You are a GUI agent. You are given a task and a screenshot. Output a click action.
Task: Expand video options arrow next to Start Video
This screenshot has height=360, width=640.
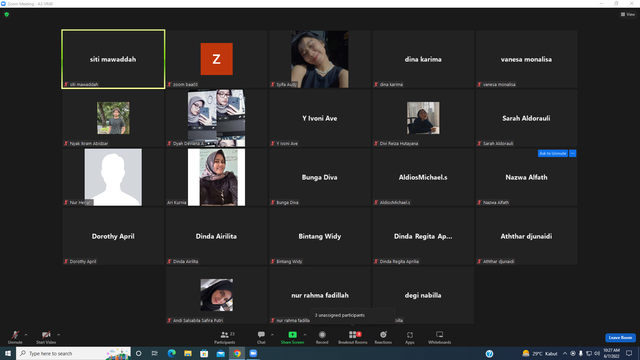coord(59,335)
